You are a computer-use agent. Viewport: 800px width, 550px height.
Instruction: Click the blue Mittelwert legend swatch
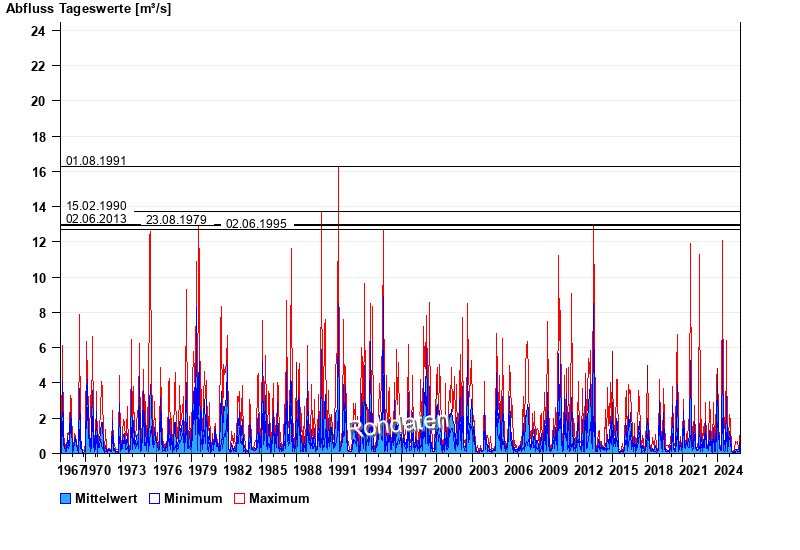66,498
